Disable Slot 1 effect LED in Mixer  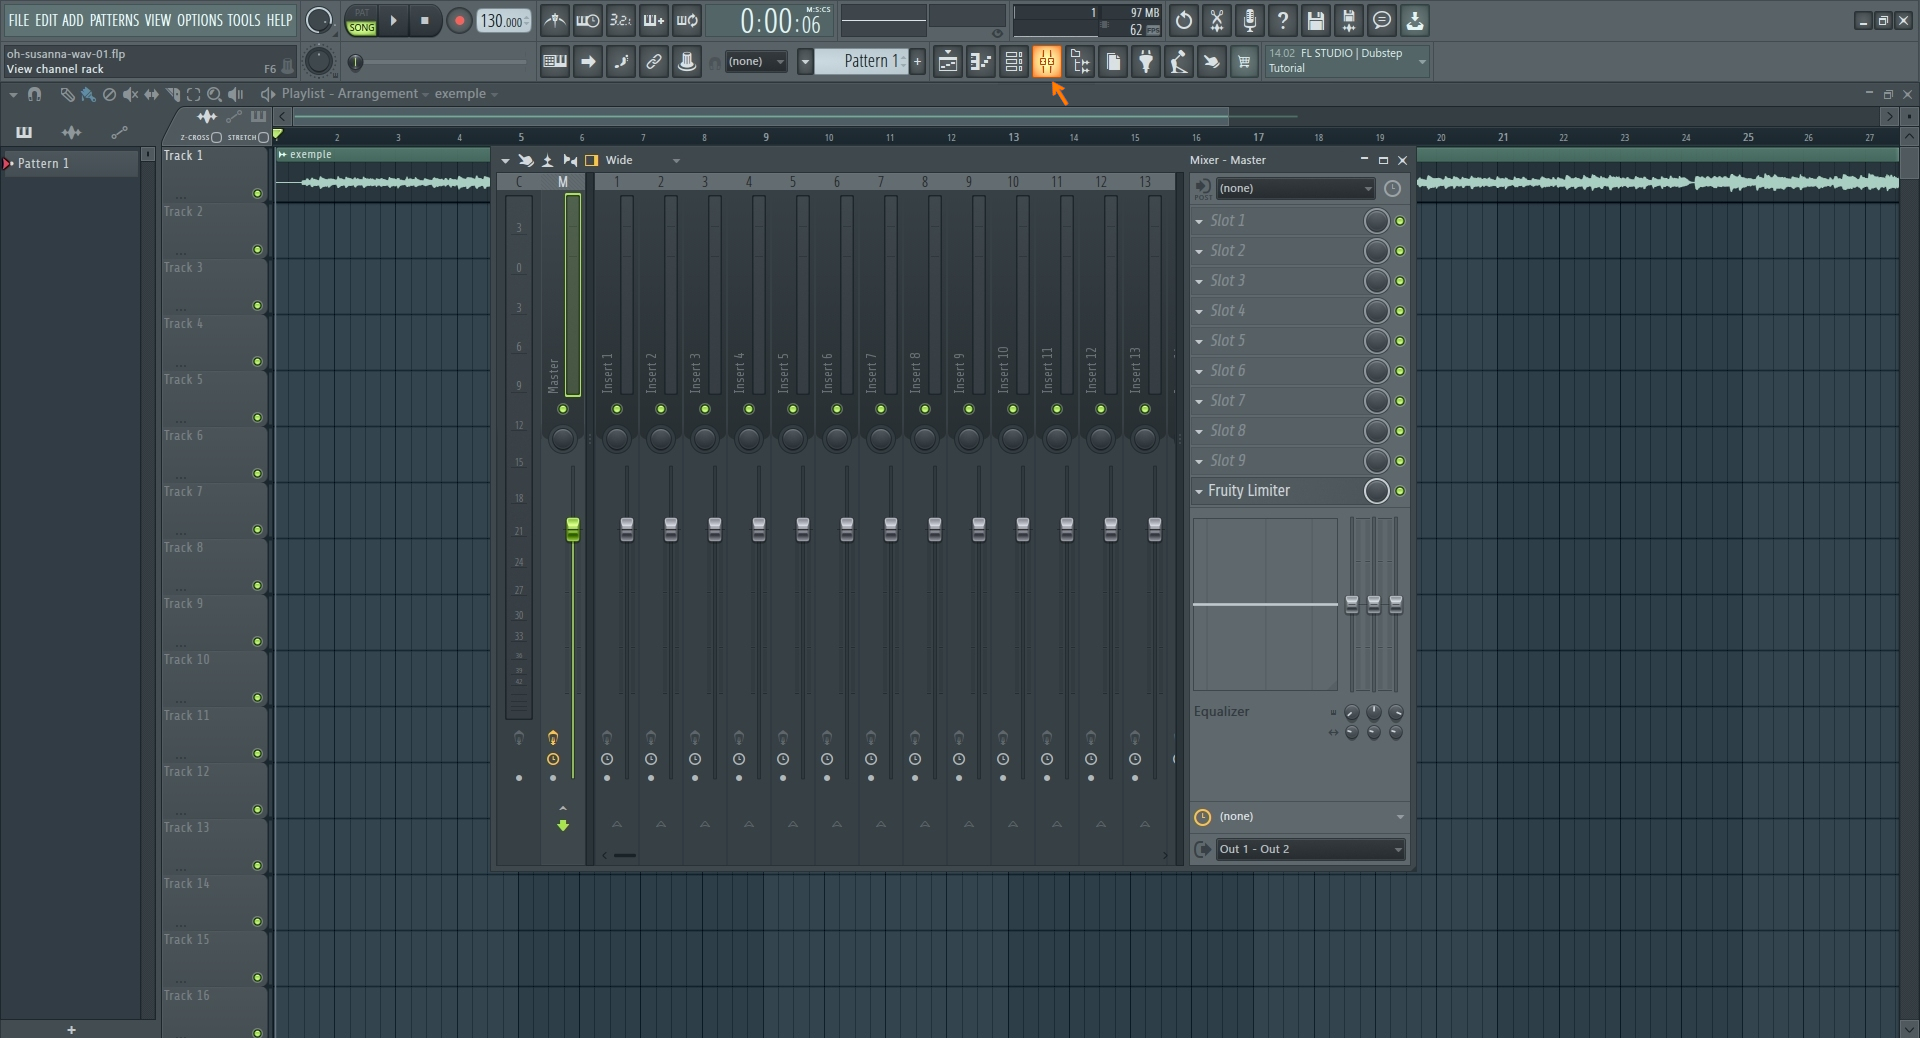(x=1400, y=221)
